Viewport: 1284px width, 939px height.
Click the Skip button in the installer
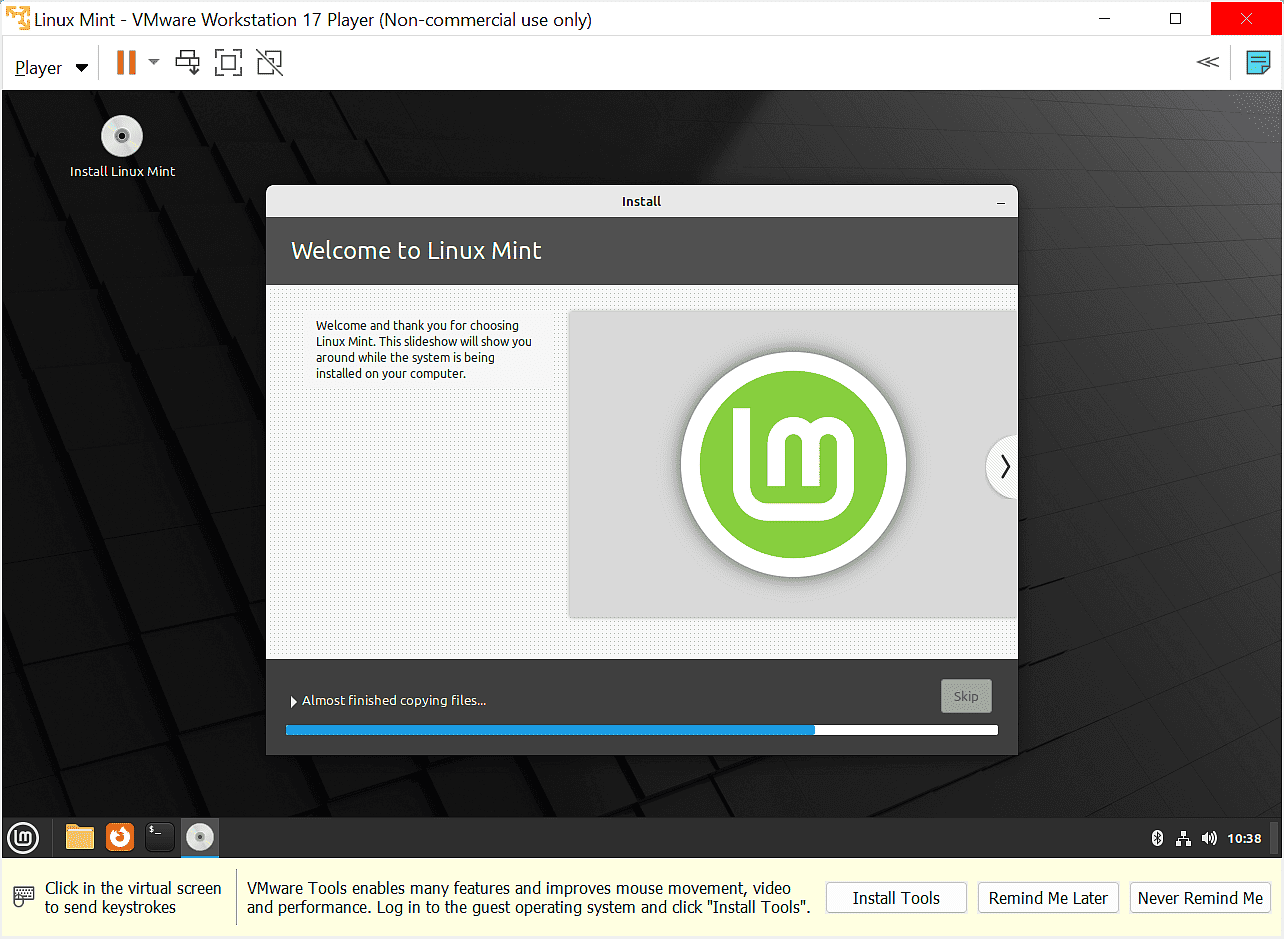(965, 695)
